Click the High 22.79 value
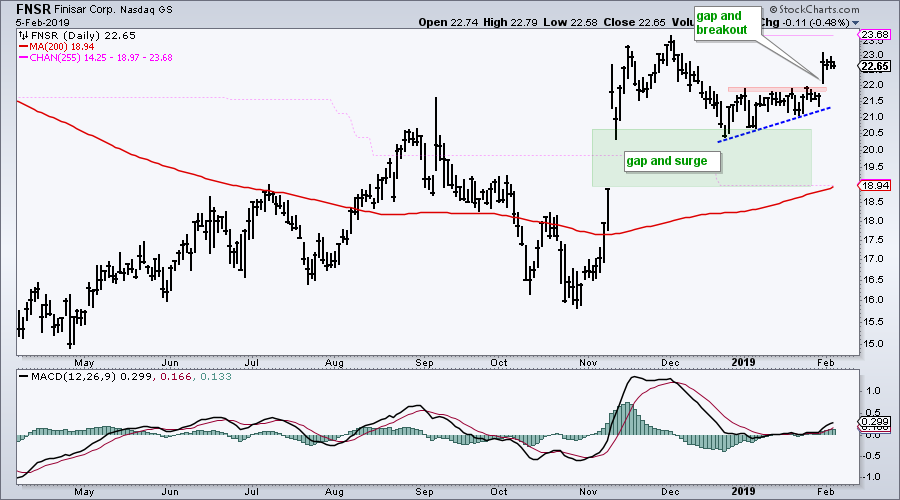 coord(510,22)
